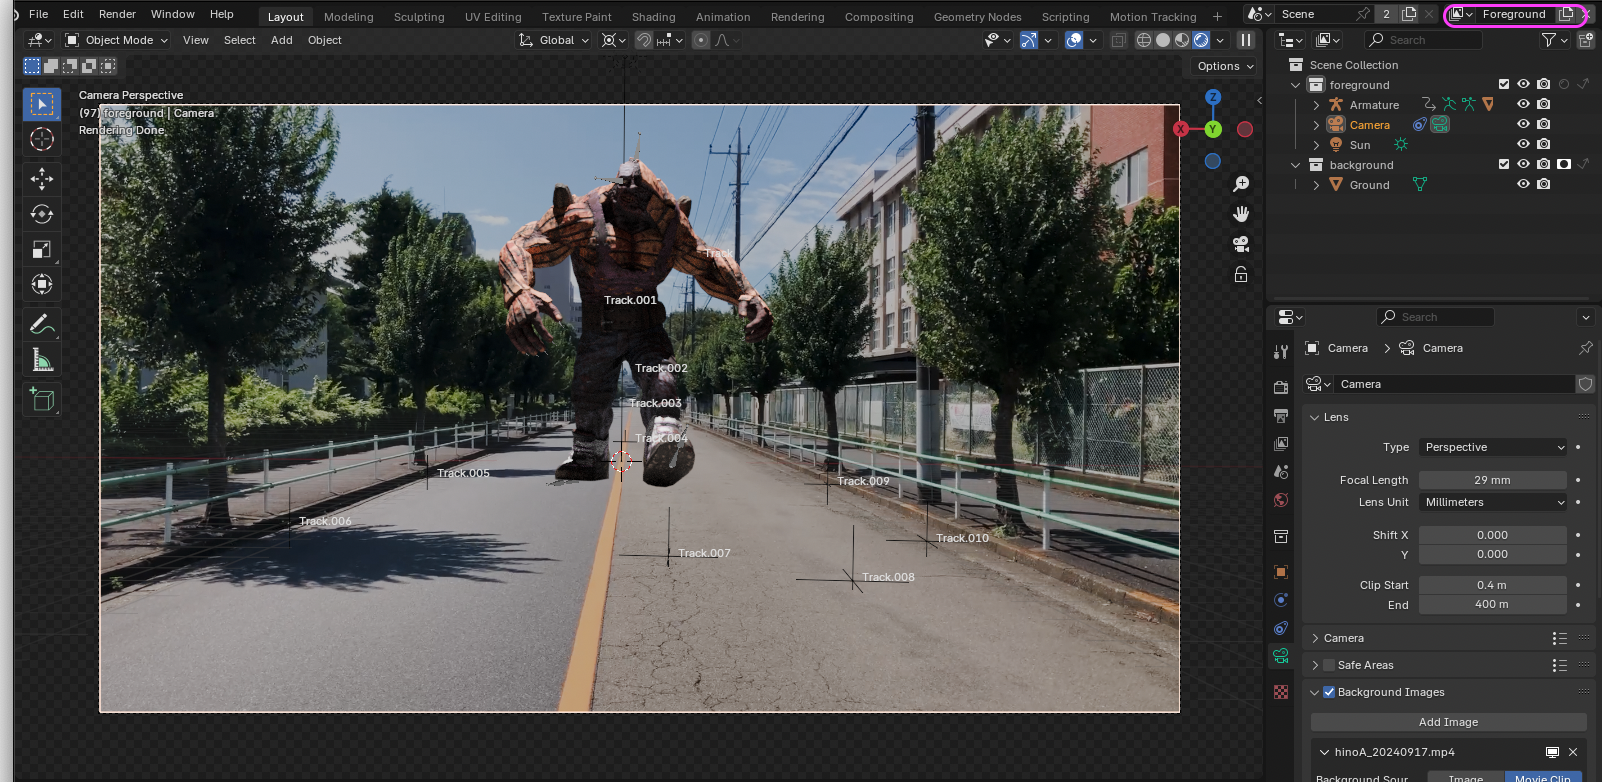Hide the Armature in the viewport
The height and width of the screenshot is (782, 1602).
1523,104
